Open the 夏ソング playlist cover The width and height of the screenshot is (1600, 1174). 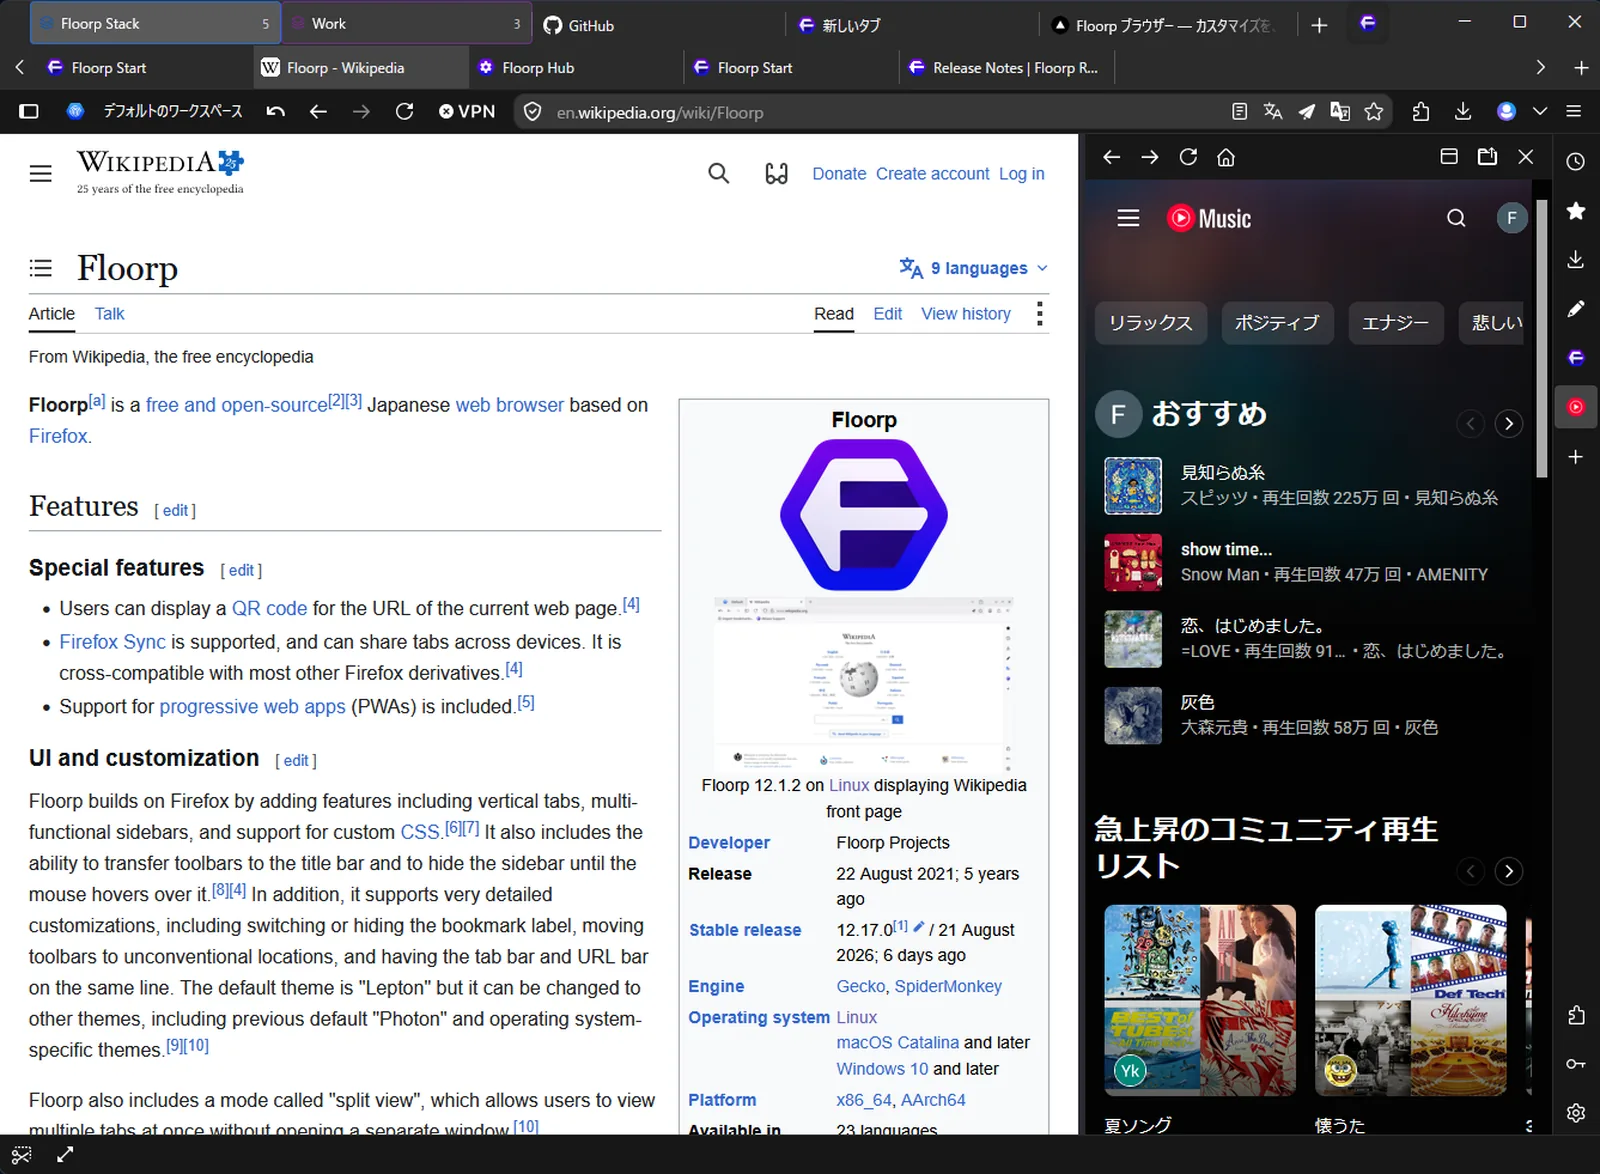(x=1200, y=1000)
